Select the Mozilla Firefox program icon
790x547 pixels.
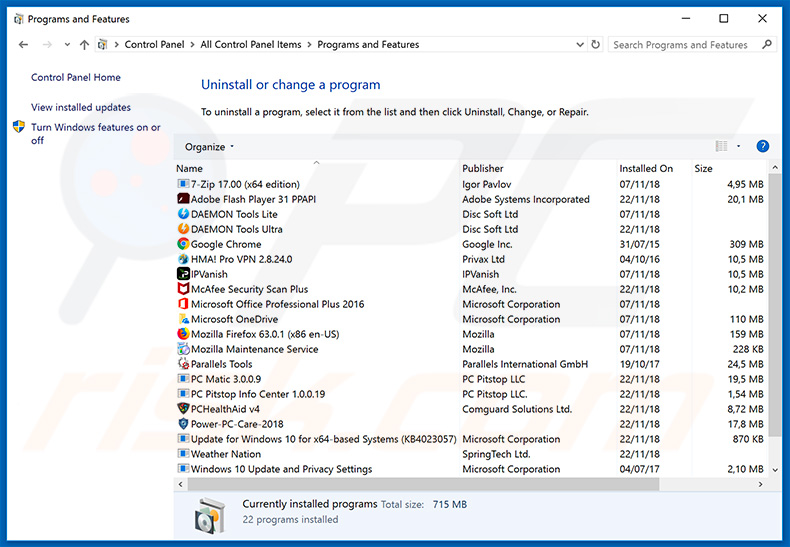tap(183, 334)
